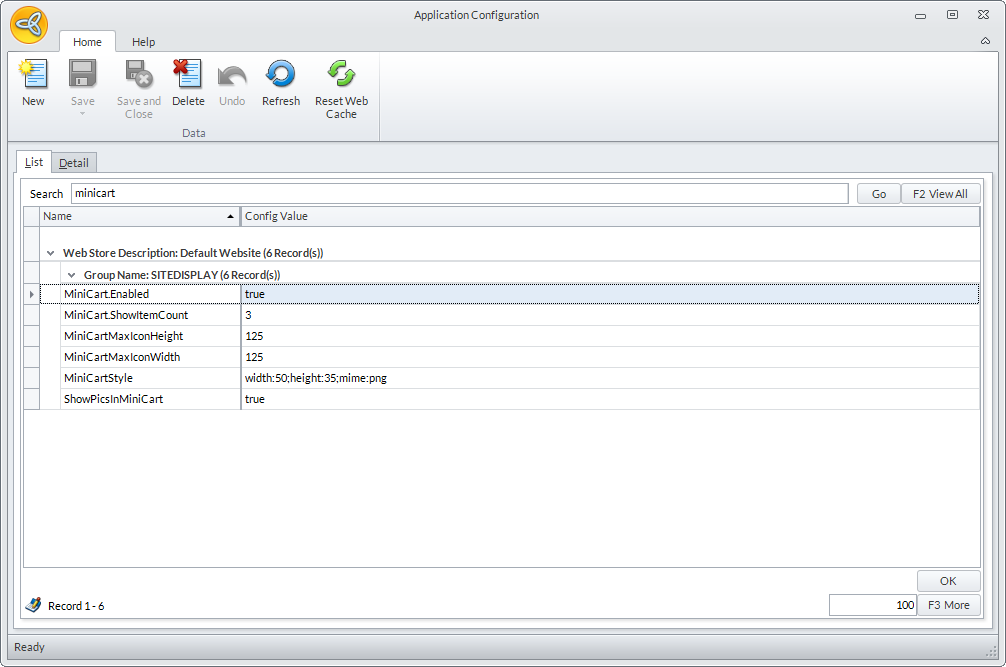Click the application logo orb
This screenshot has width=1006, height=667.
click(29, 24)
